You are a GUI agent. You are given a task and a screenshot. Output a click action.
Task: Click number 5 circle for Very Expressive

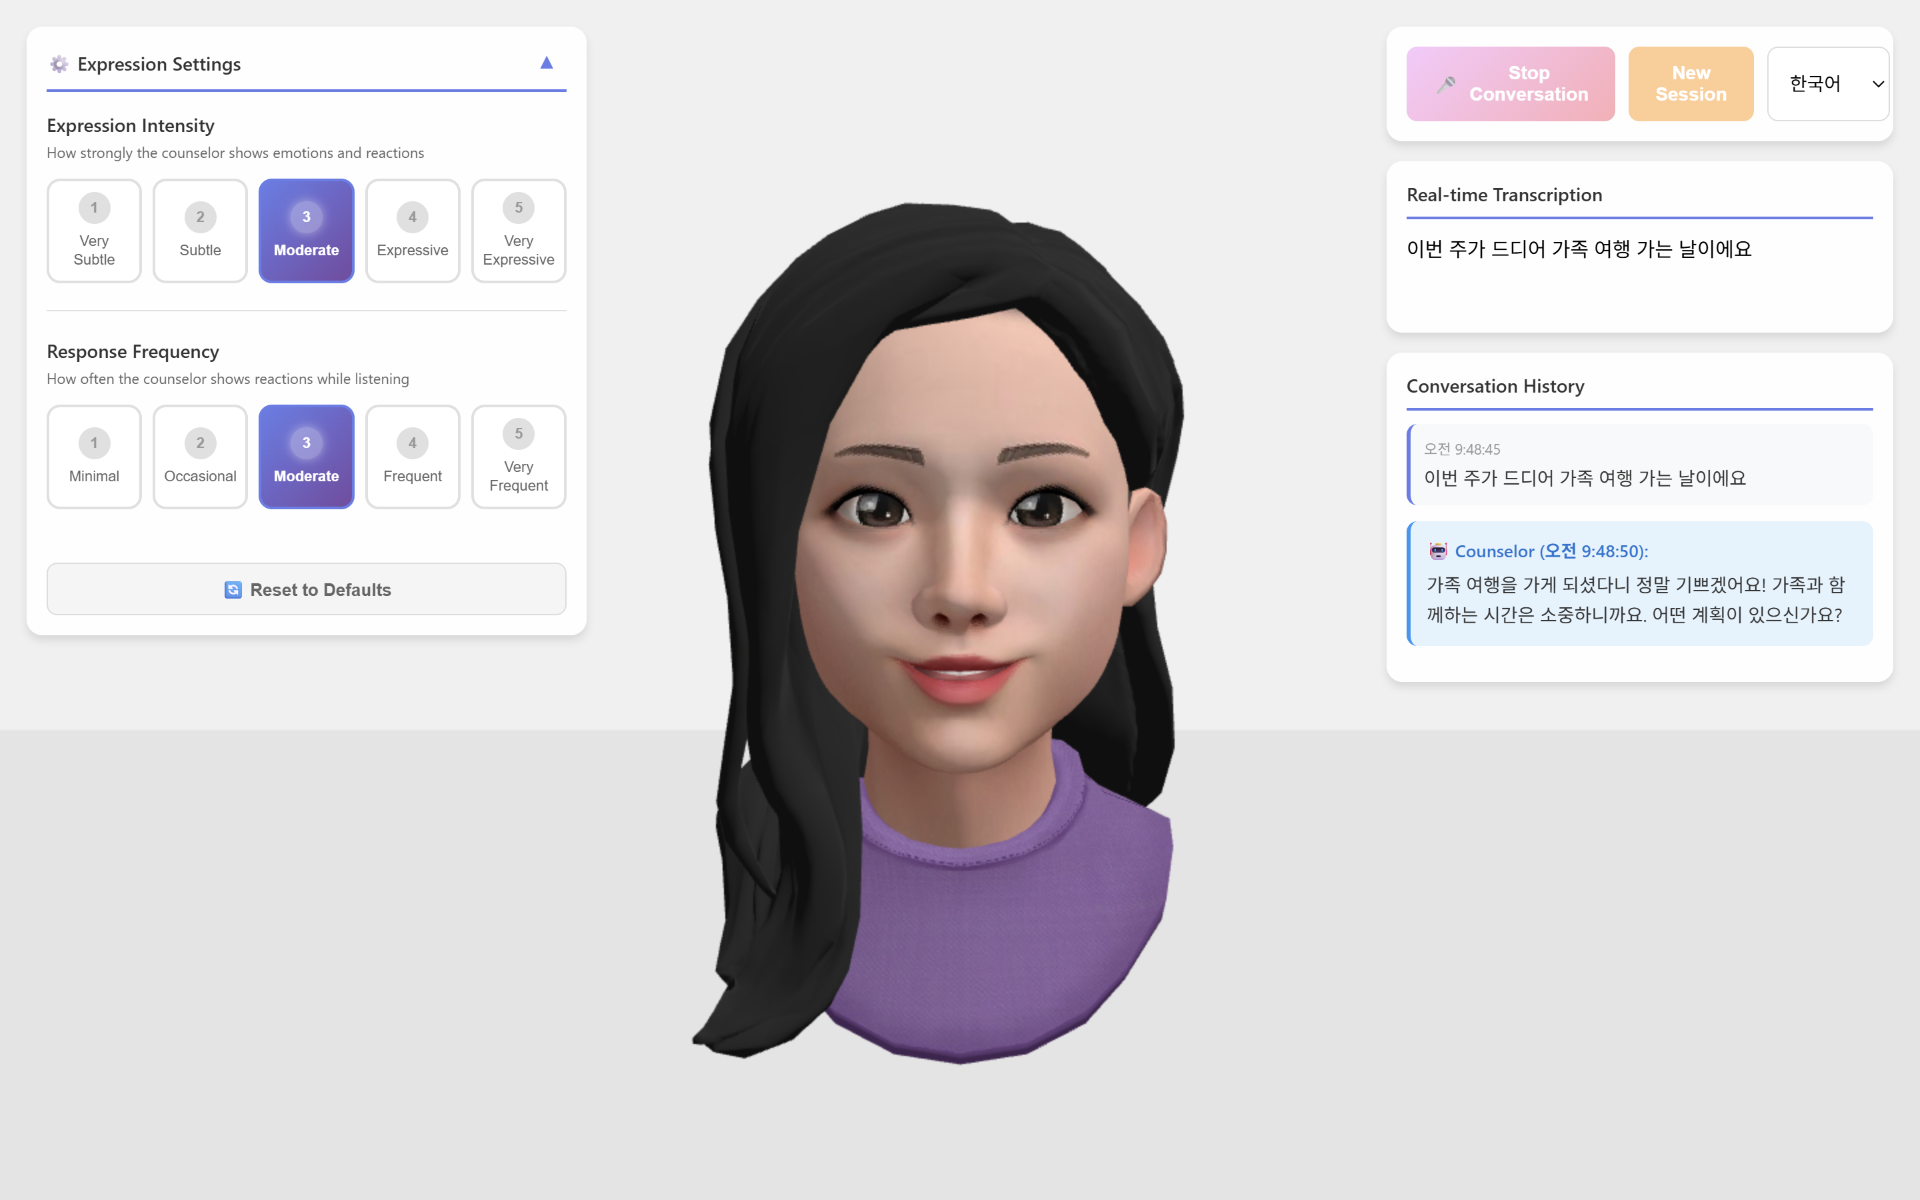pyautogui.click(x=518, y=208)
